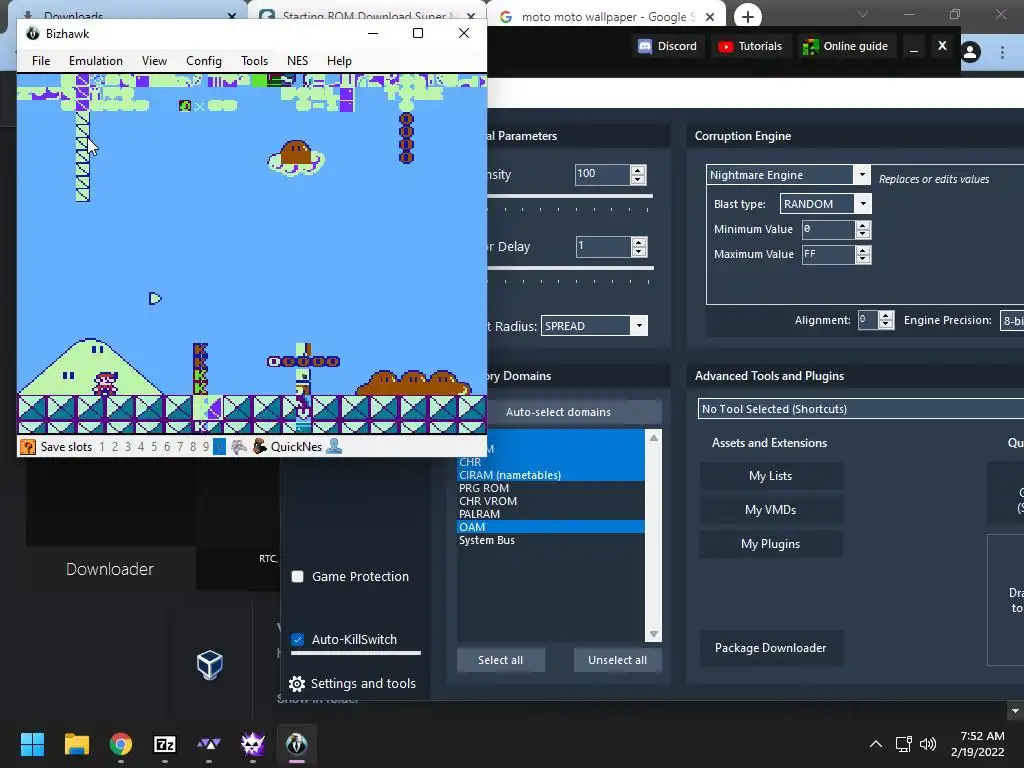The width and height of the screenshot is (1024, 768).
Task: Open the Blast Radius SPREAD dropdown
Action: [x=639, y=325]
